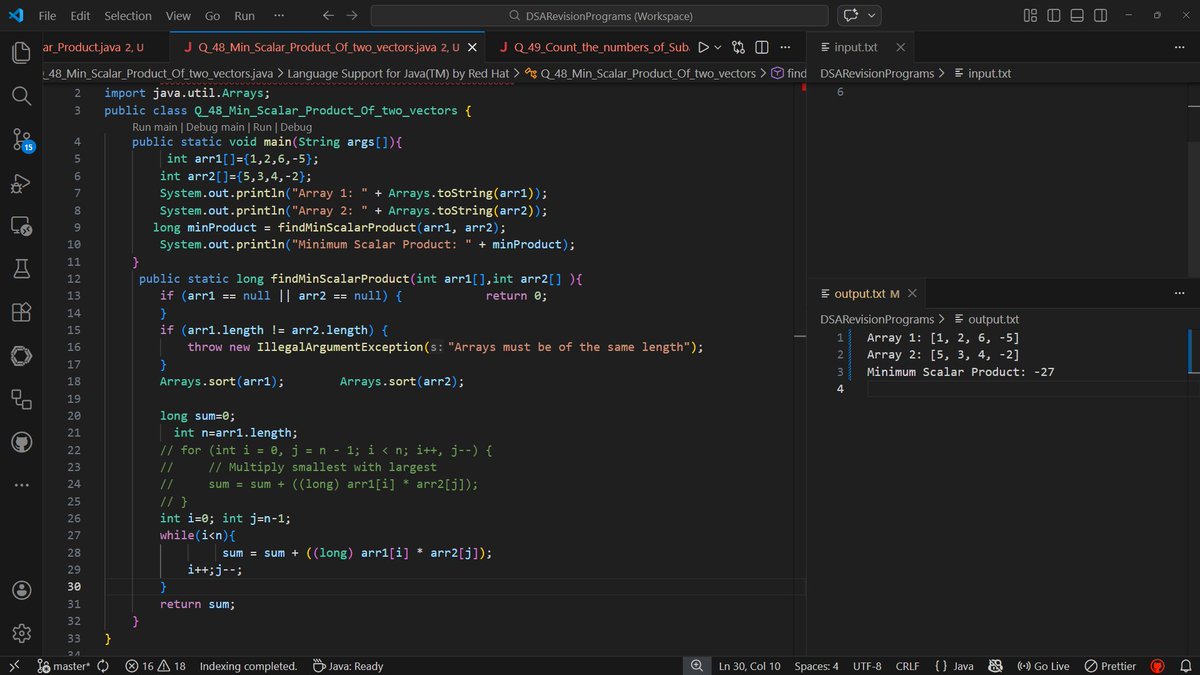
Task: Toggle the Primary Side Bar visibility
Action: (1054, 16)
